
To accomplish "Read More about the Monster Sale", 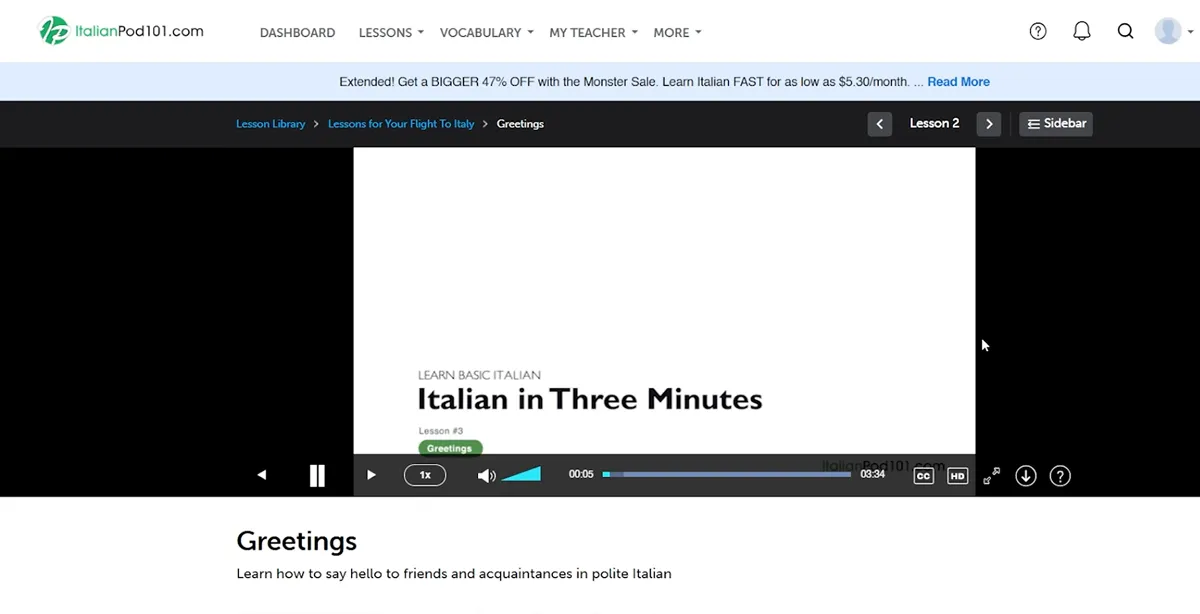I will (957, 81).
